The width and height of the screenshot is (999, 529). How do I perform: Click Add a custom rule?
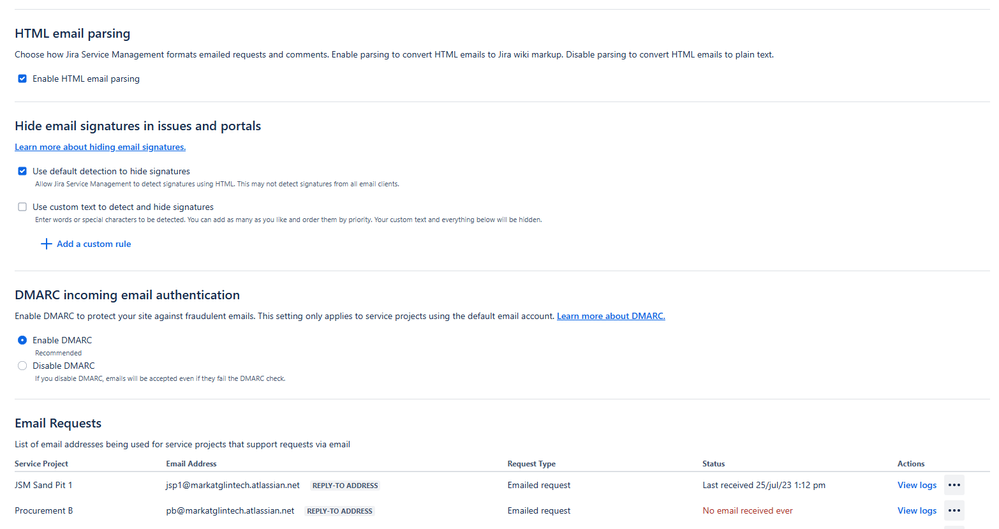[86, 243]
